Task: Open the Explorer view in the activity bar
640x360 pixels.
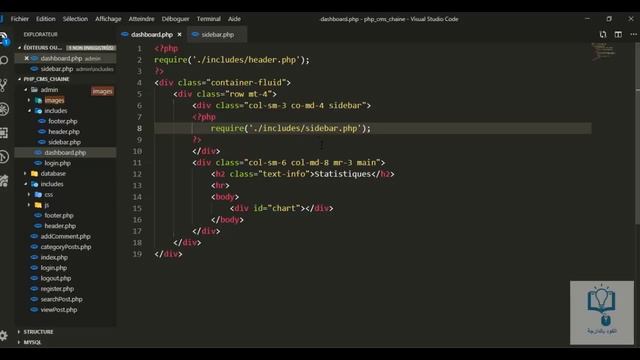Action: (x=4, y=39)
